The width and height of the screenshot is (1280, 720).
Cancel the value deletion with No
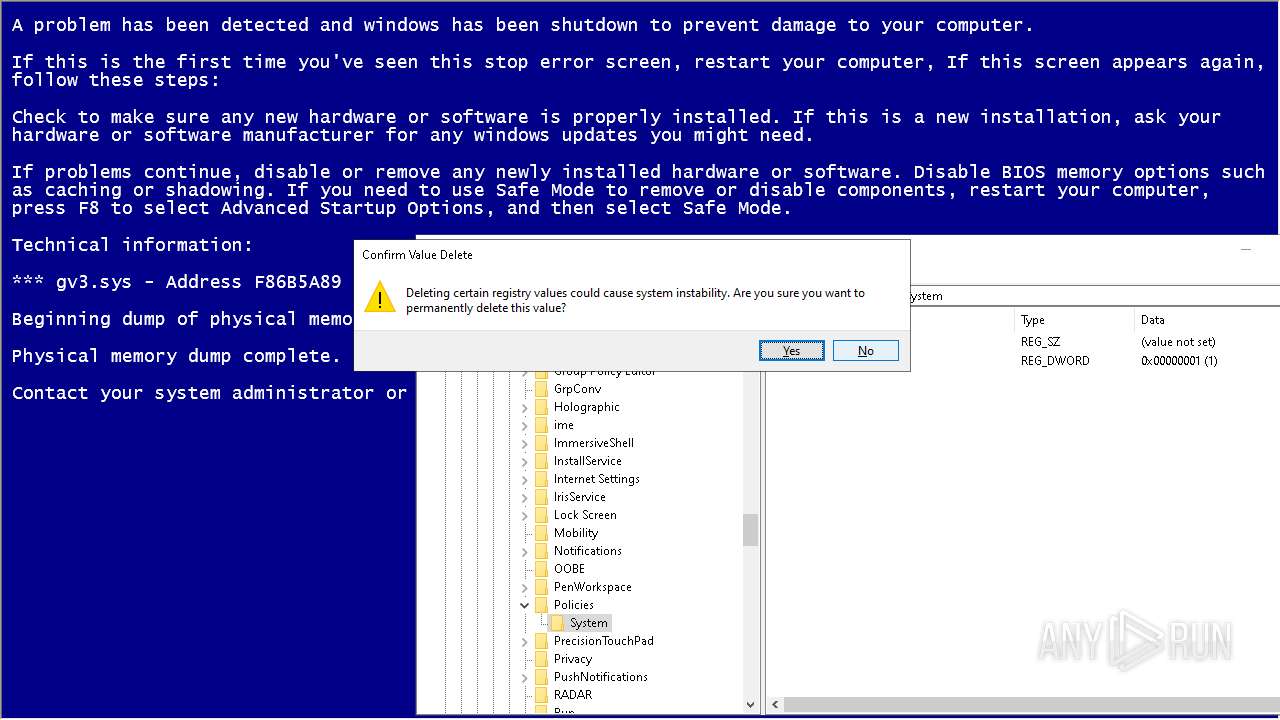tap(865, 350)
